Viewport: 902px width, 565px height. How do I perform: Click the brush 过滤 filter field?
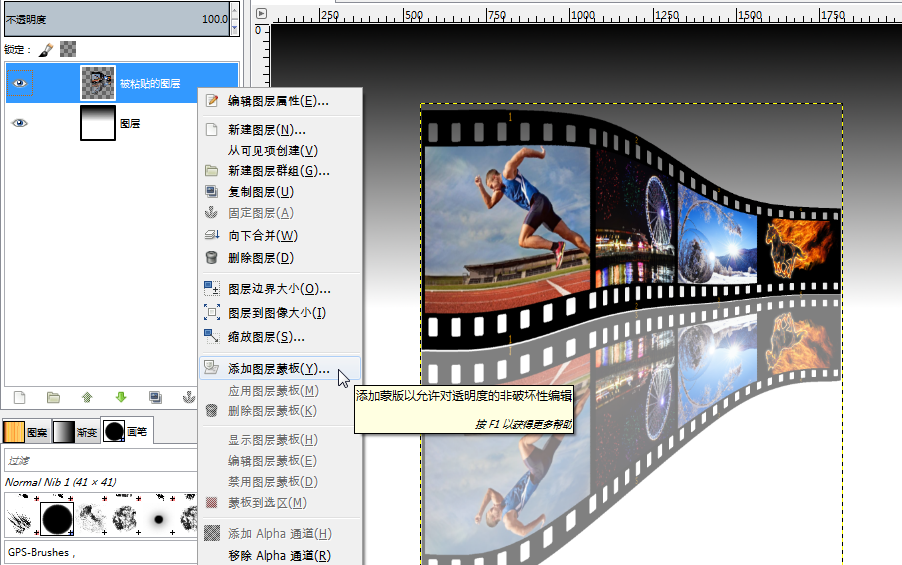[101, 460]
